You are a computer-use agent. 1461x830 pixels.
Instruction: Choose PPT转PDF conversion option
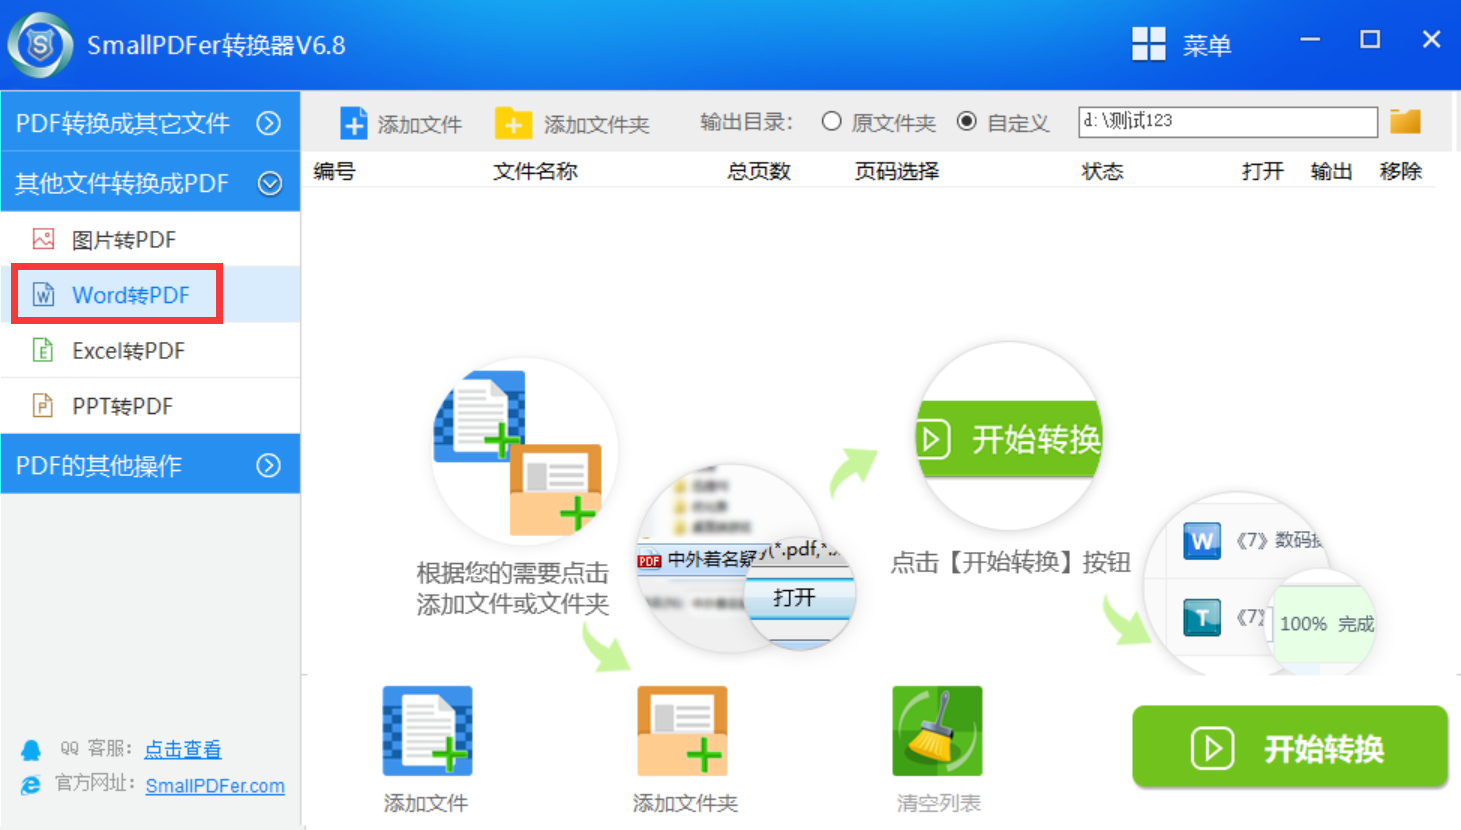point(122,406)
